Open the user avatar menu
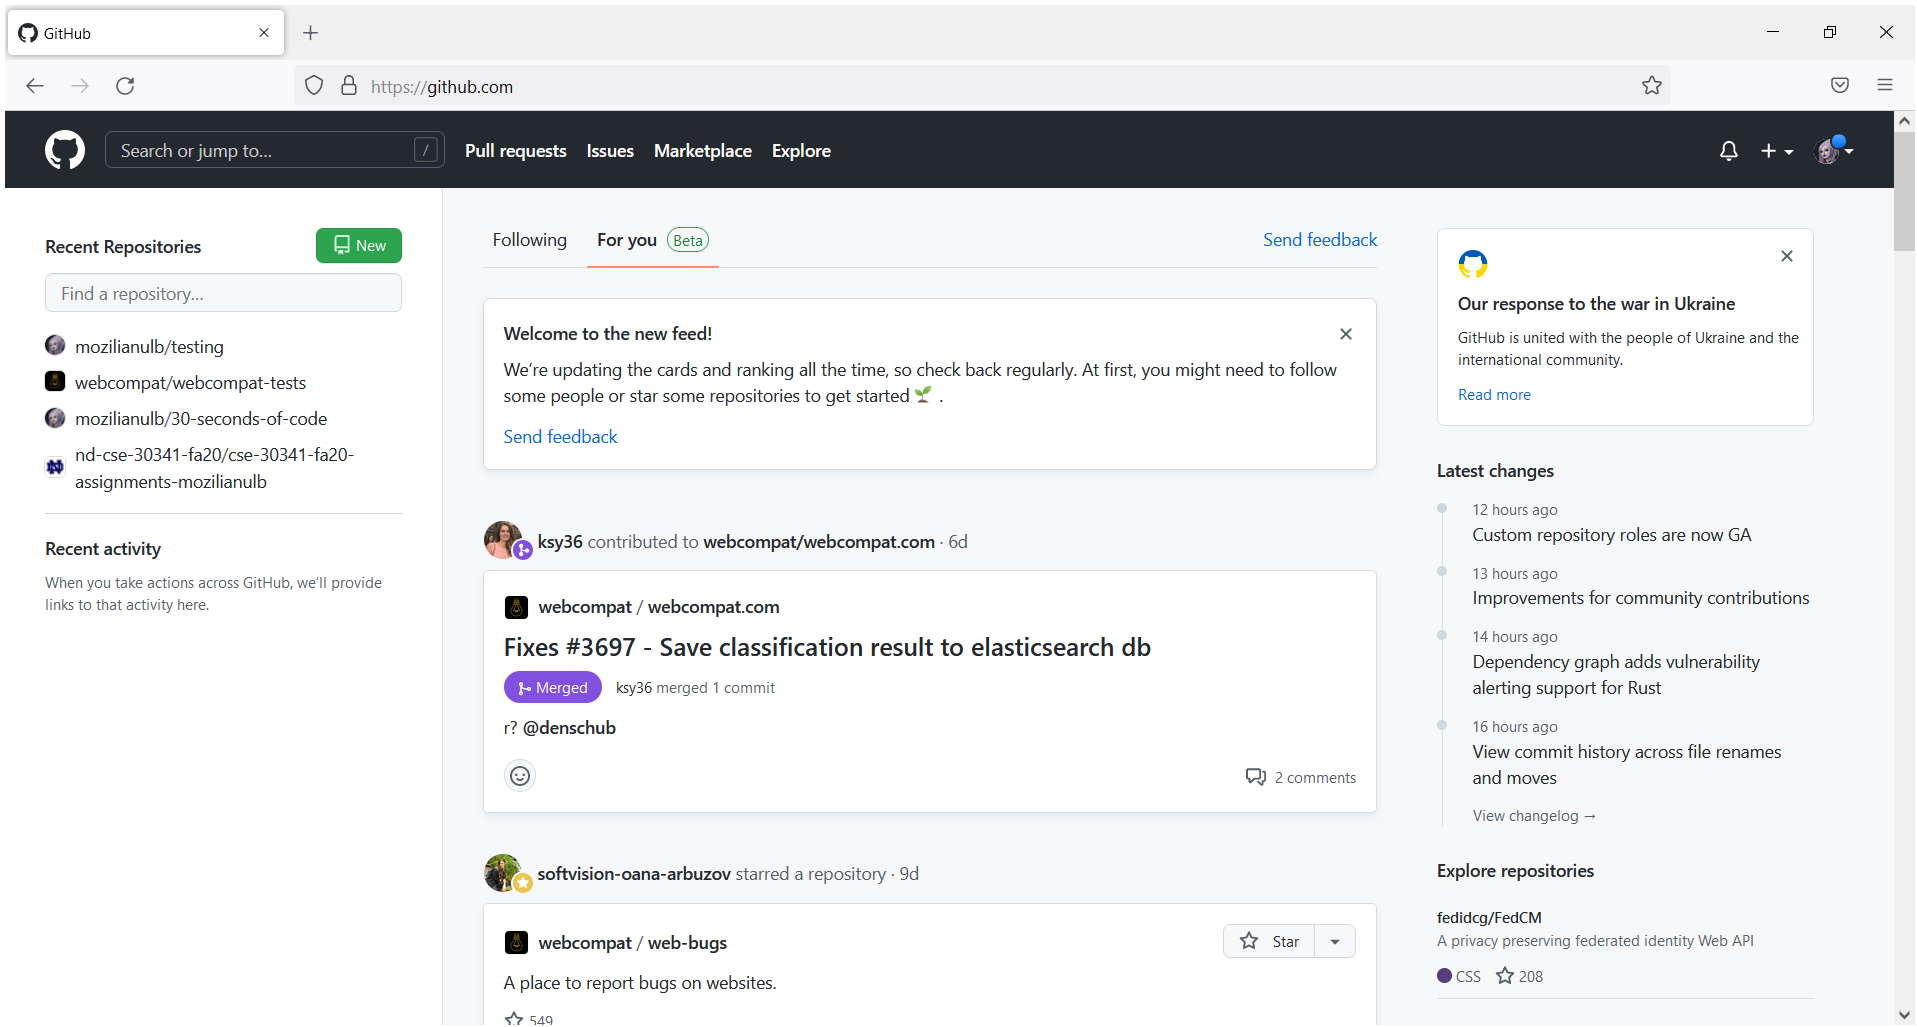 (1834, 150)
